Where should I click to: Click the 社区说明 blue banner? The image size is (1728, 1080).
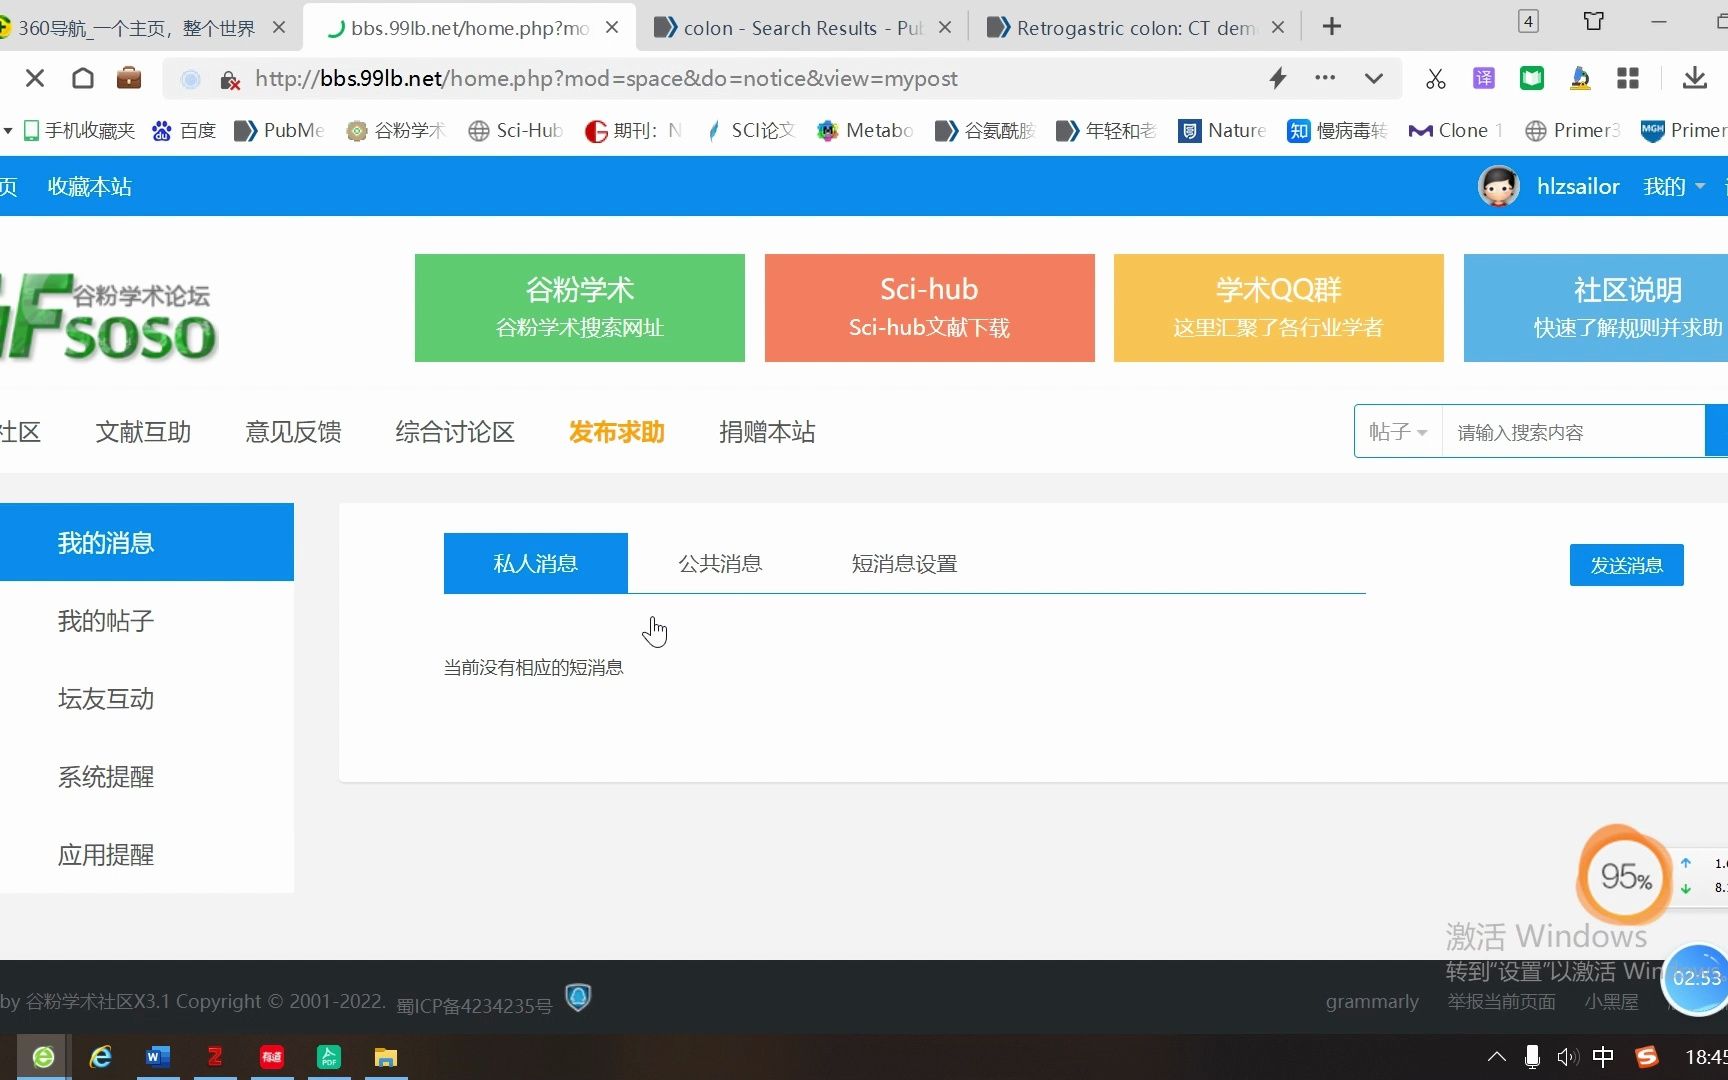[1596, 308]
